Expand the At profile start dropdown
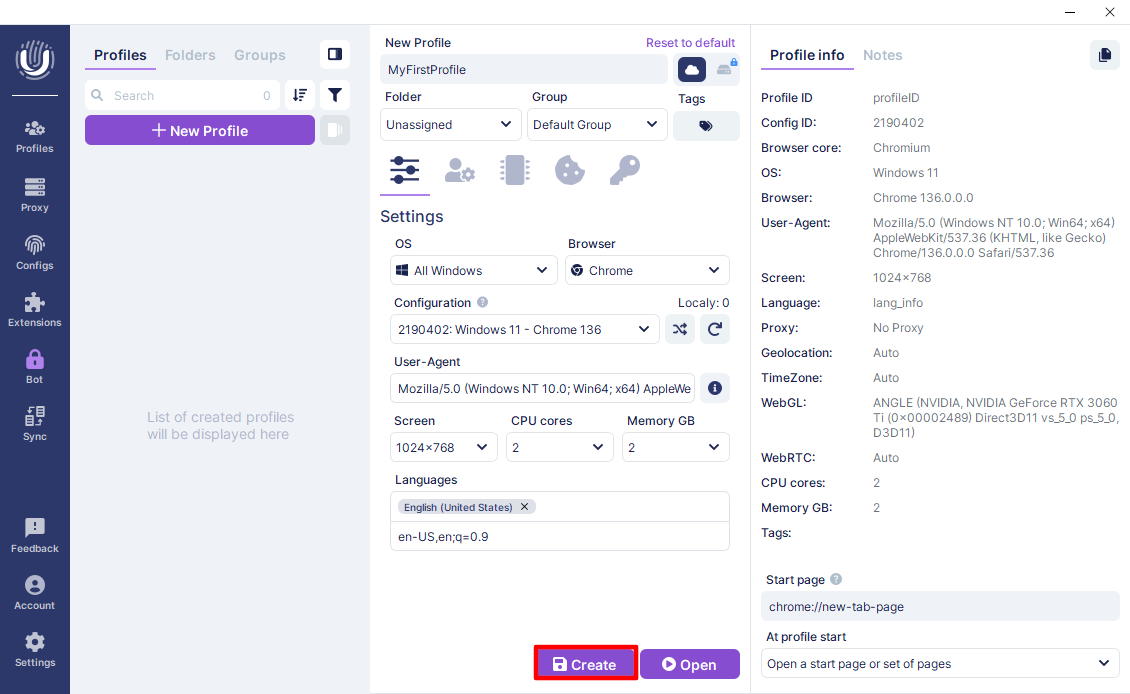The image size is (1130, 694). coord(939,663)
